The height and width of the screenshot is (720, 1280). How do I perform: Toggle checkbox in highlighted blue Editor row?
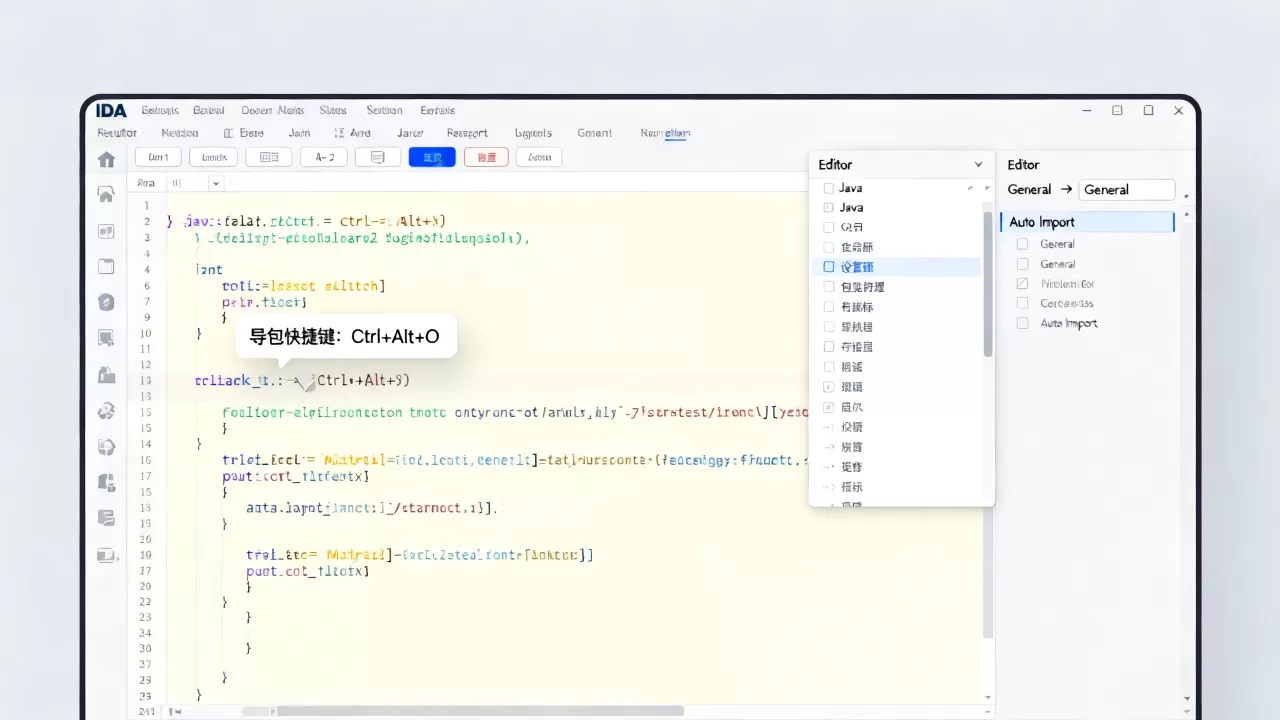[x=828, y=267]
